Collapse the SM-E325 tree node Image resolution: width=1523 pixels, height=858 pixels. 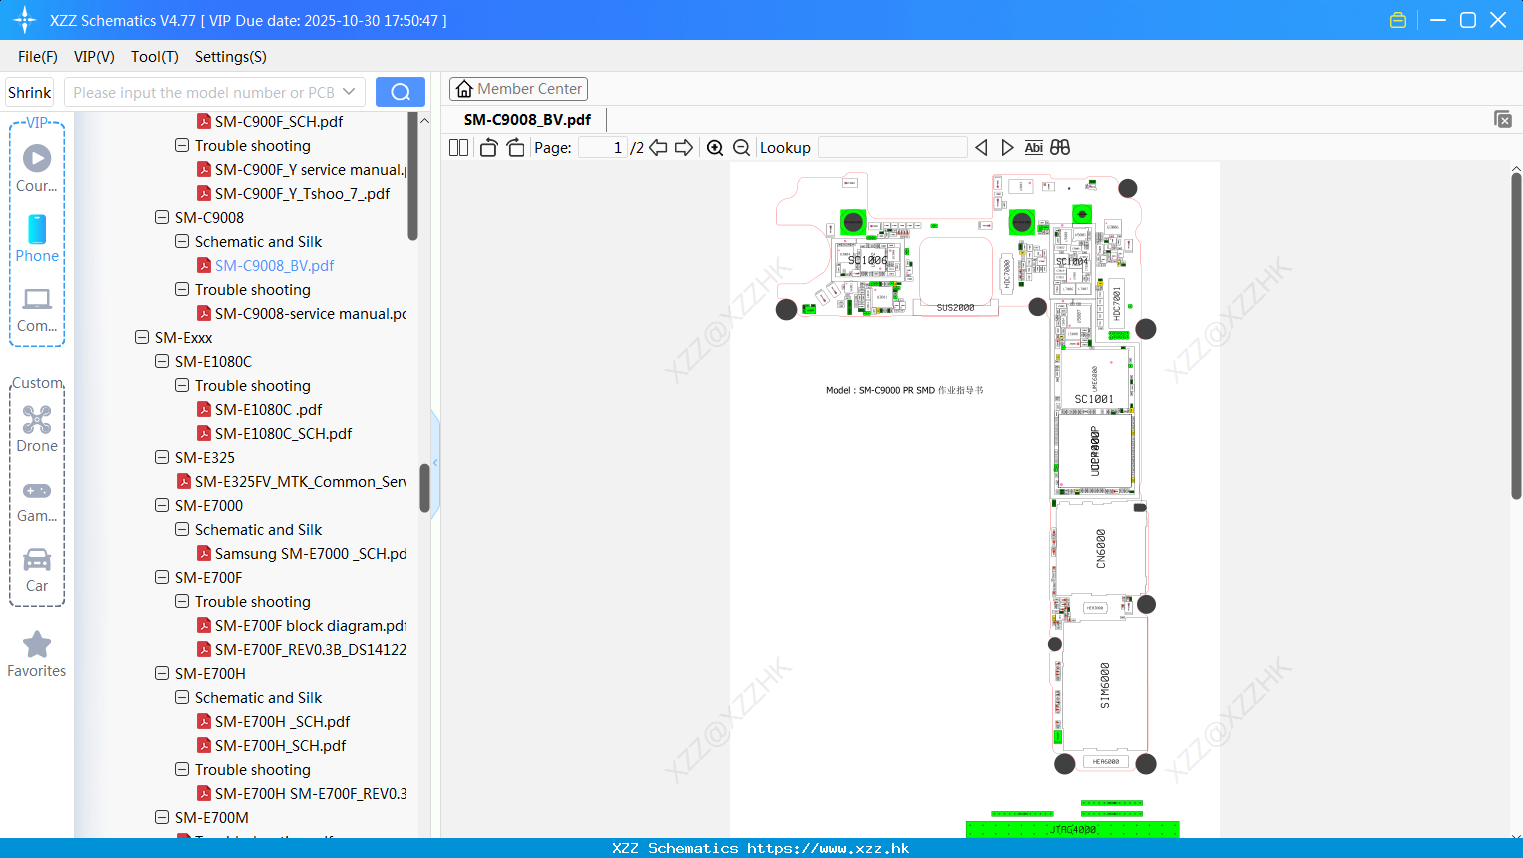click(x=162, y=457)
